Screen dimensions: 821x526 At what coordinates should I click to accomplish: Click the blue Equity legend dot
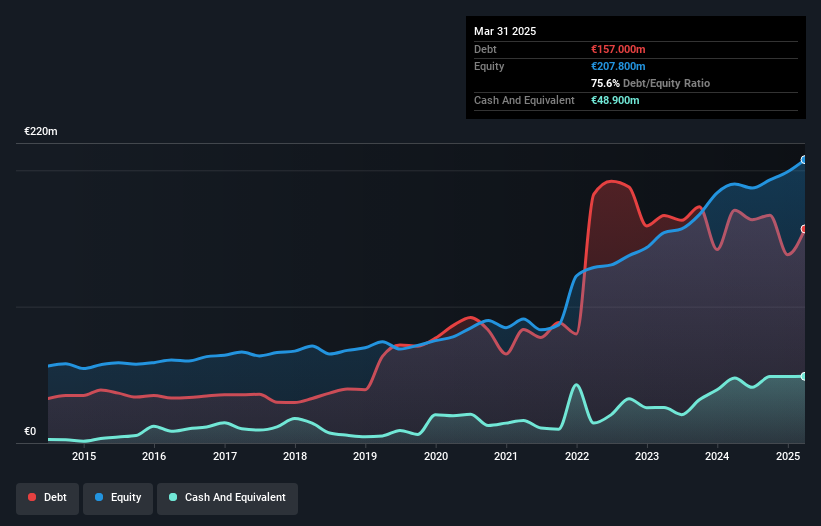pyautogui.click(x=99, y=497)
